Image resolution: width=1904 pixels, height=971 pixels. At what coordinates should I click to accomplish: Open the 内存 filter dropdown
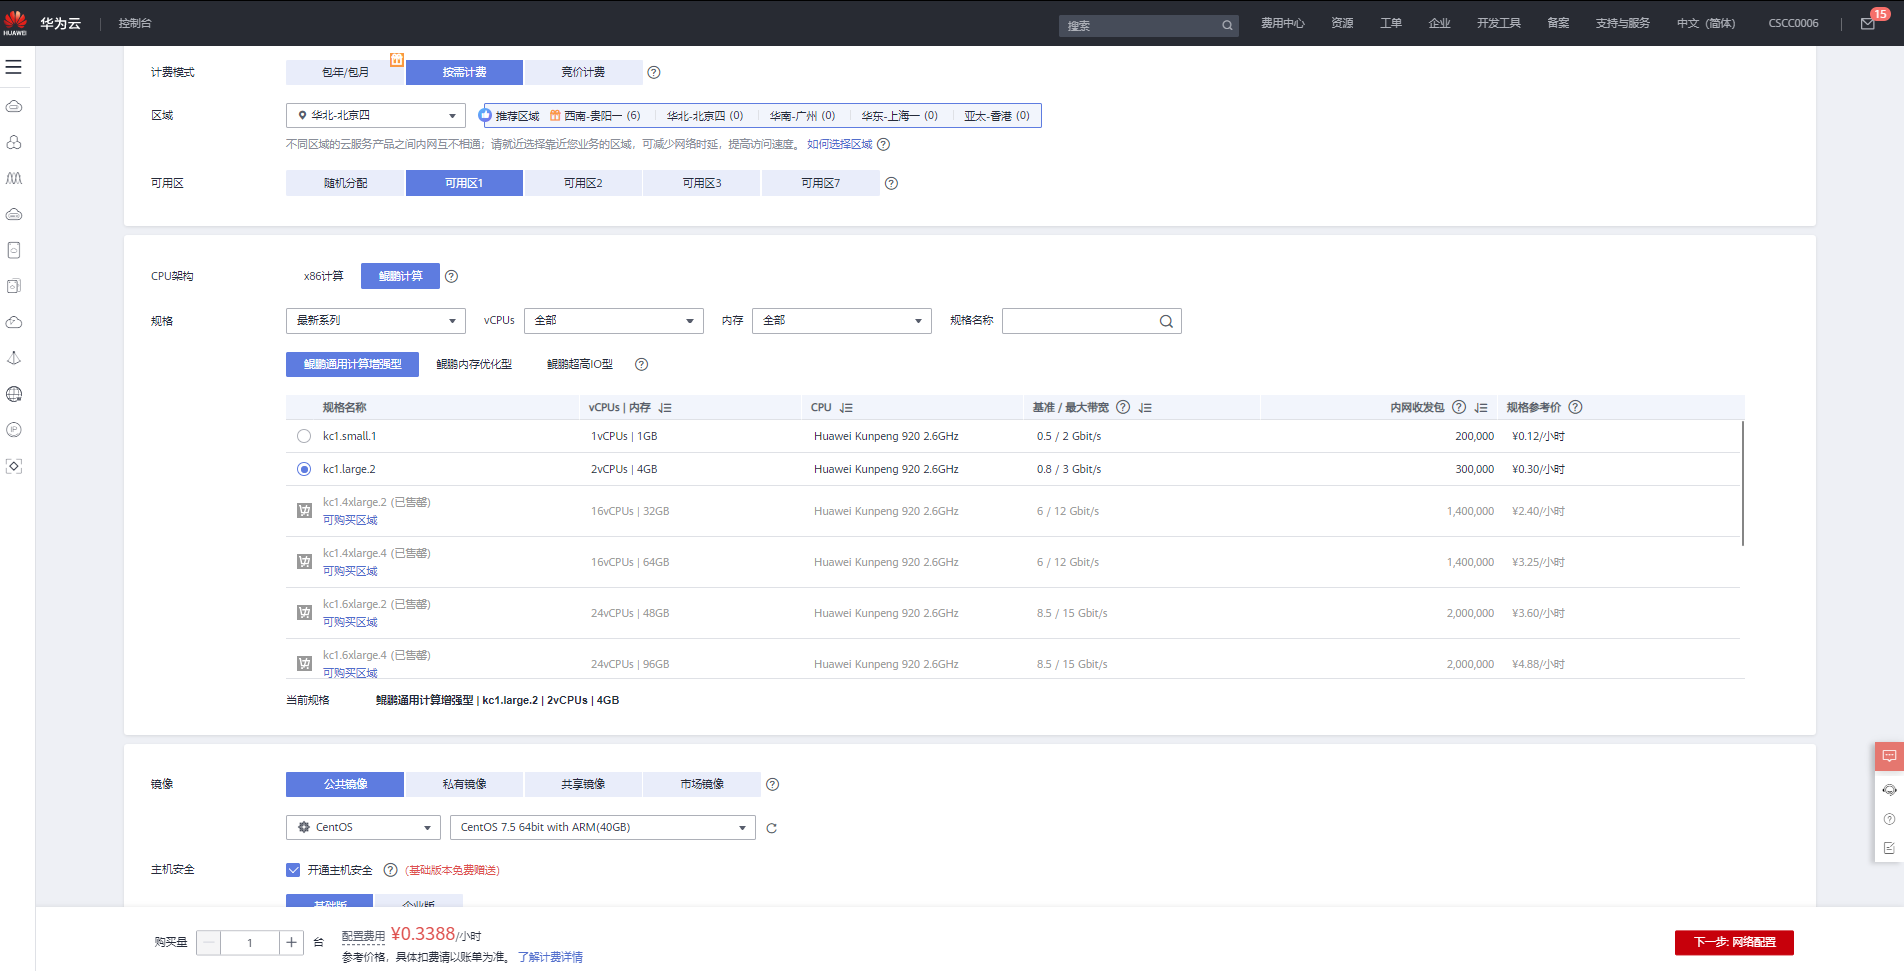tap(842, 321)
